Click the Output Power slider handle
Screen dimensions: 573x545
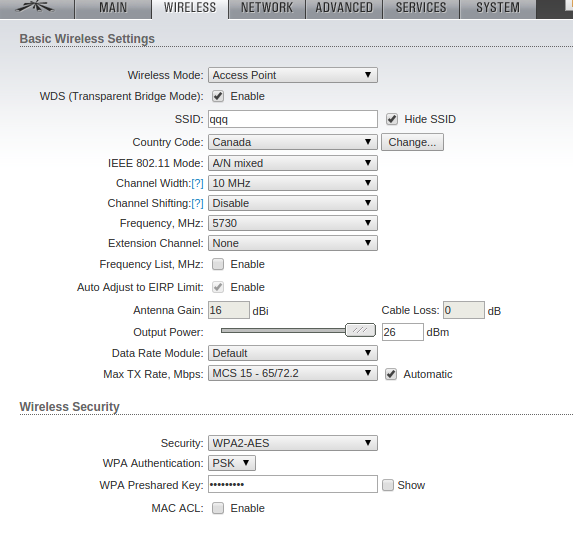pyautogui.click(x=360, y=330)
